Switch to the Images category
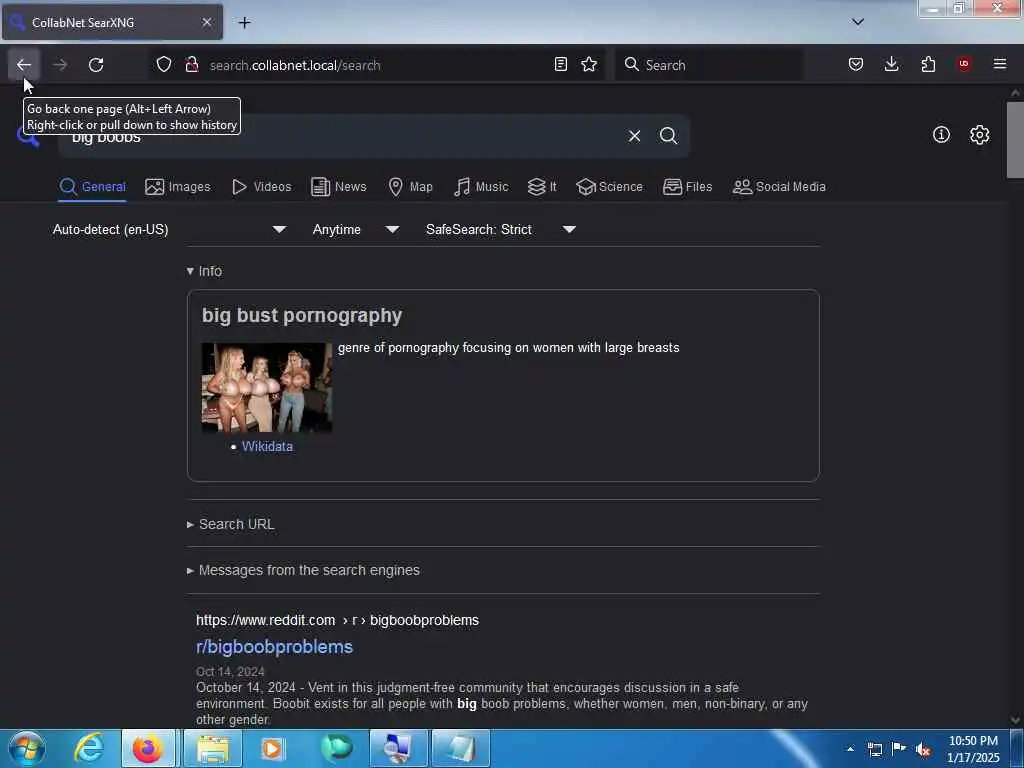Screen dimensions: 1024x768 tap(178, 187)
